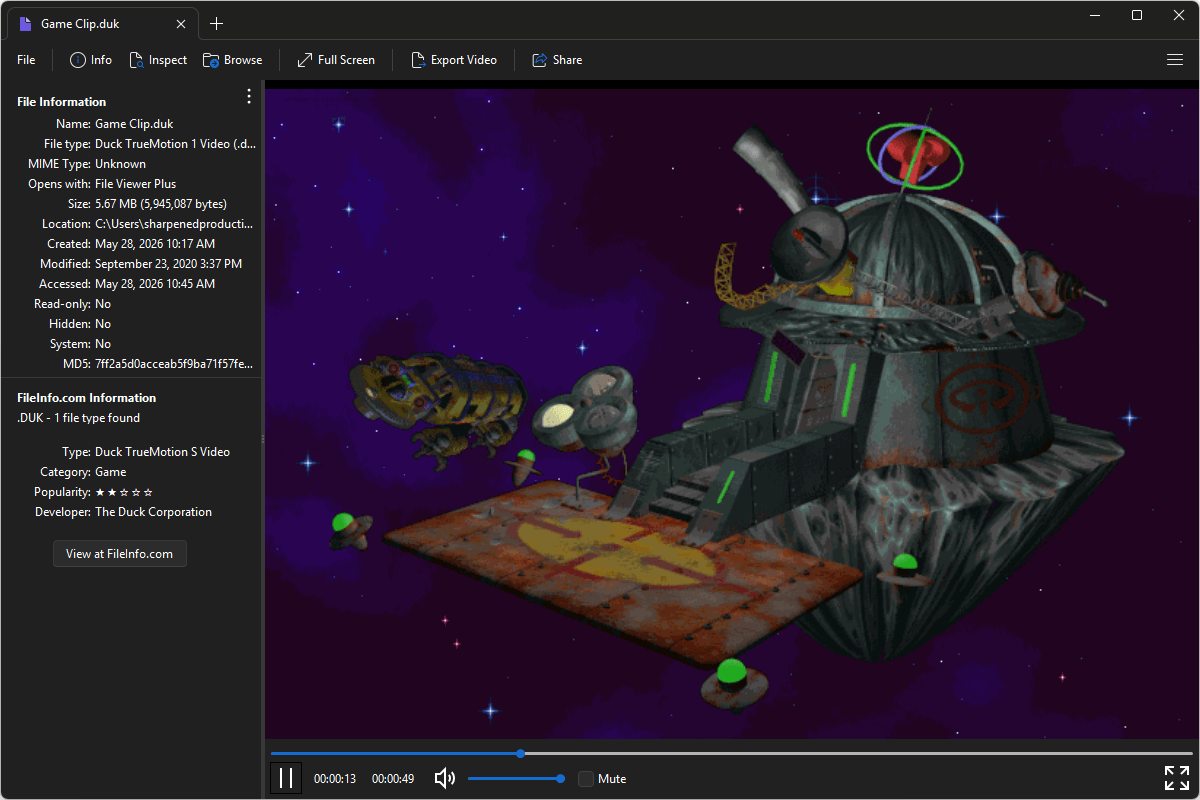Image resolution: width=1200 pixels, height=800 pixels.
Task: Click the Browse toolbar button
Action: 233,60
